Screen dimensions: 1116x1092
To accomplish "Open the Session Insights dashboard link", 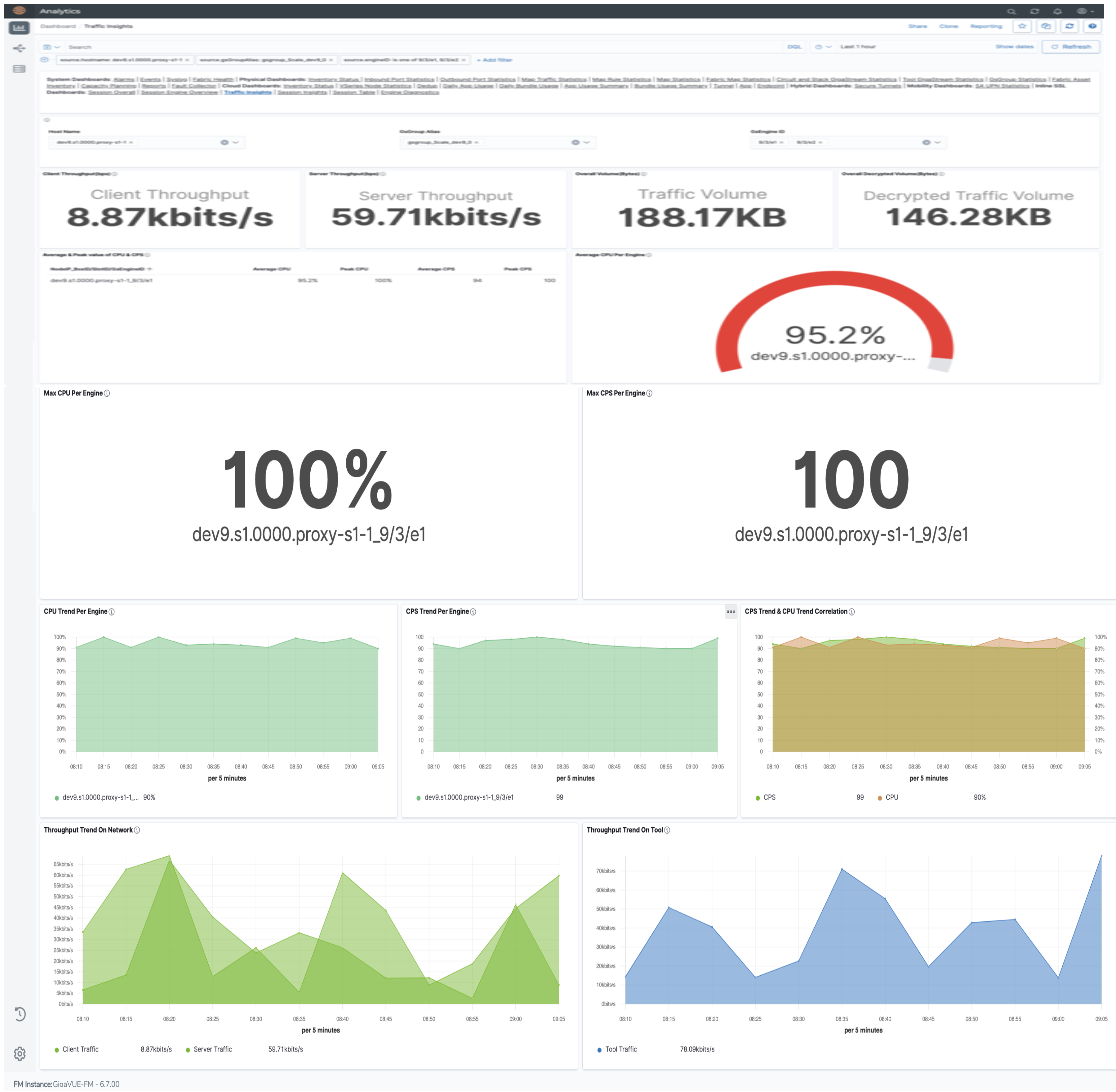I will (x=302, y=92).
